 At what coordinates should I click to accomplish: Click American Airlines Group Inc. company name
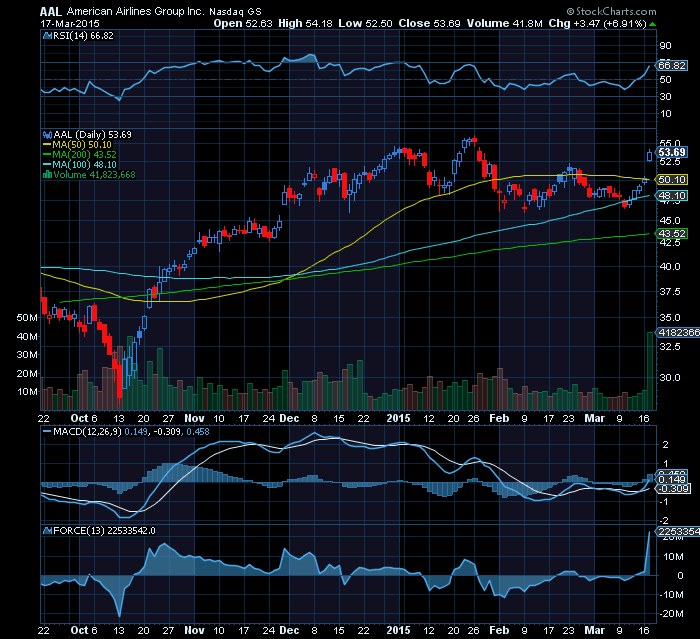coord(135,11)
